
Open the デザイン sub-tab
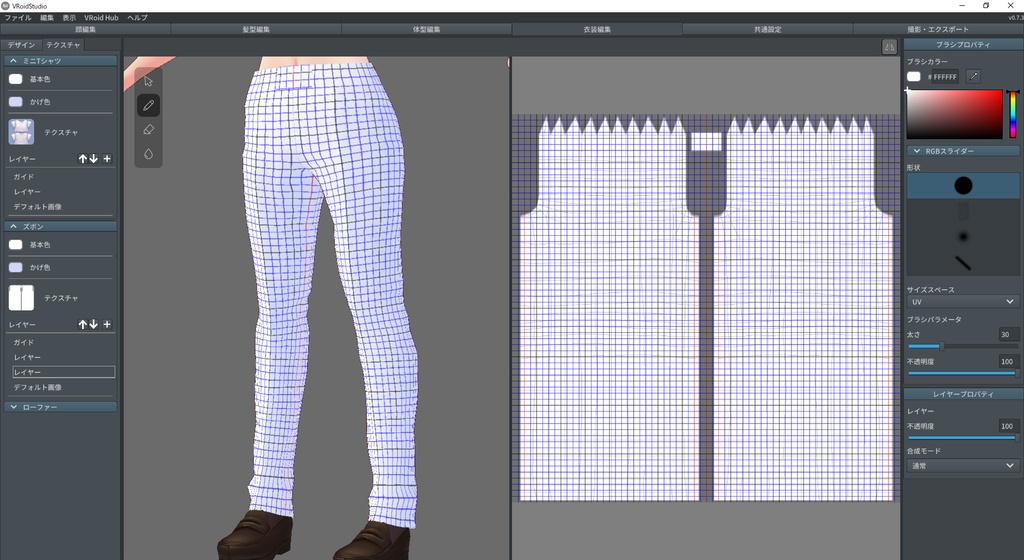point(21,45)
